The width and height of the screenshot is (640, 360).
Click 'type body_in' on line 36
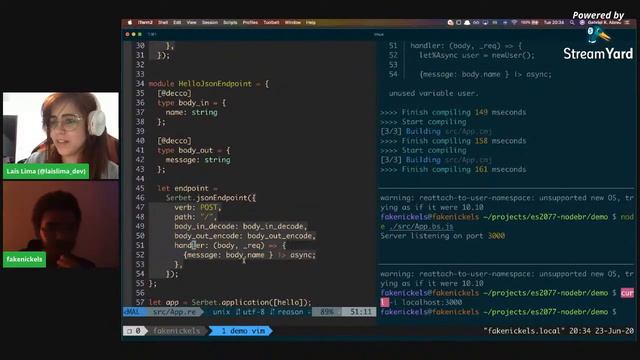[183, 103]
